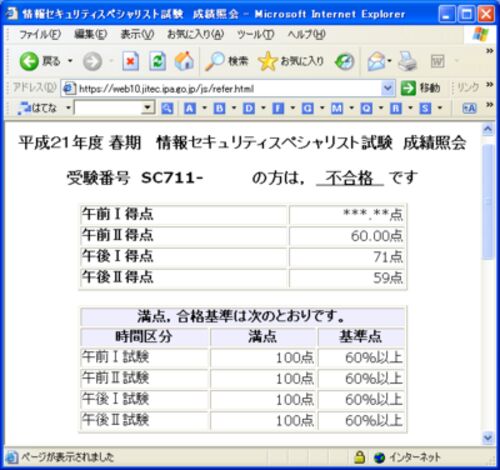Open the address bar URL dropdown

(x=388, y=88)
